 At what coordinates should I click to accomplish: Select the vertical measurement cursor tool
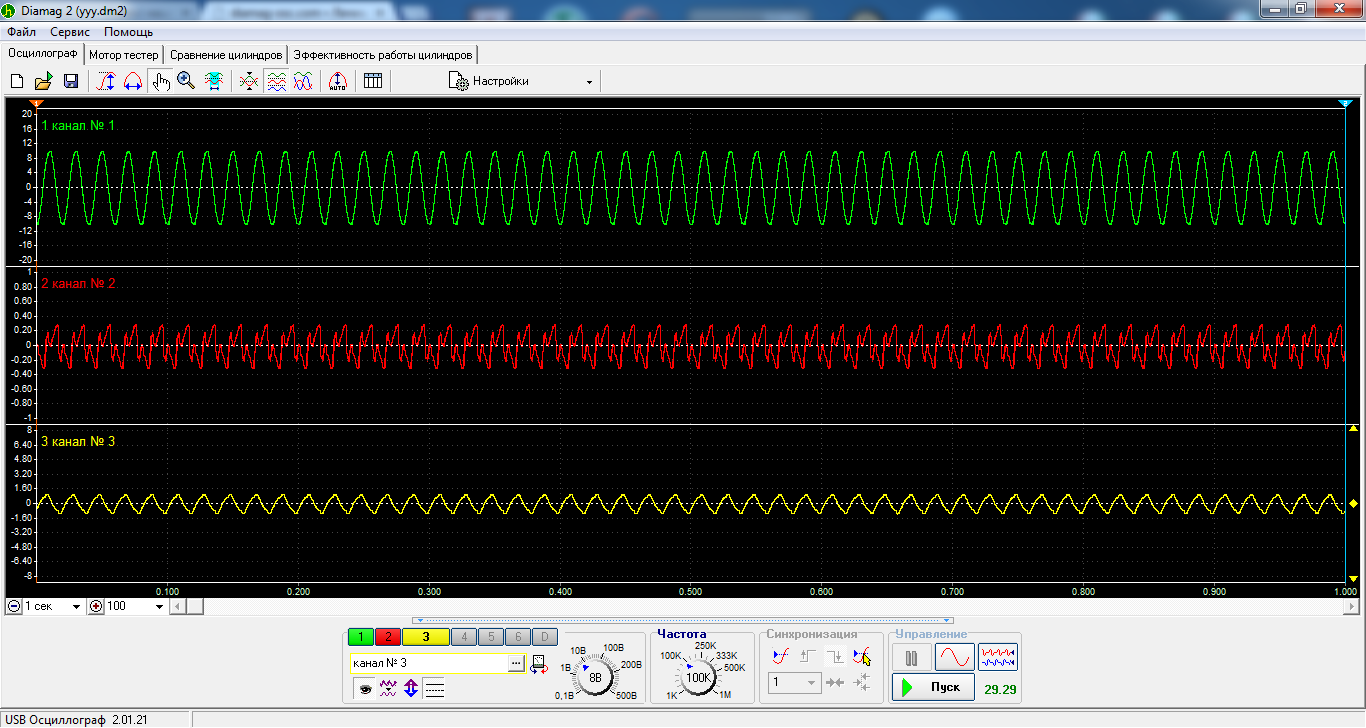[x=106, y=81]
